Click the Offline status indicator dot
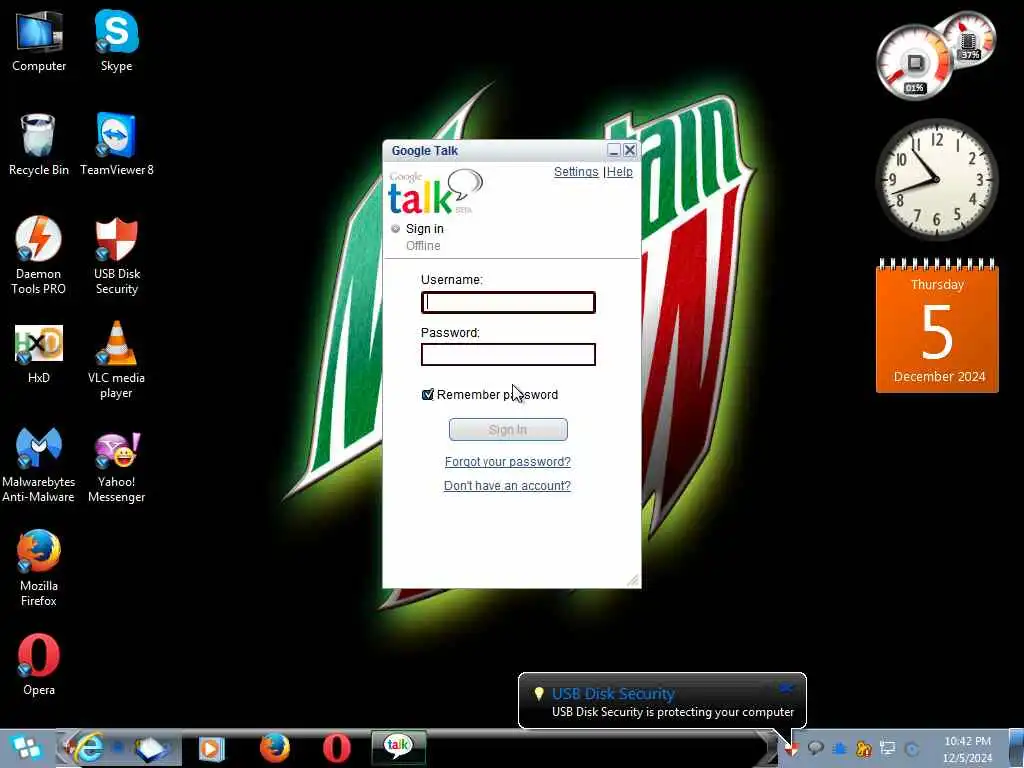The width and height of the screenshot is (1024, 768). point(396,229)
